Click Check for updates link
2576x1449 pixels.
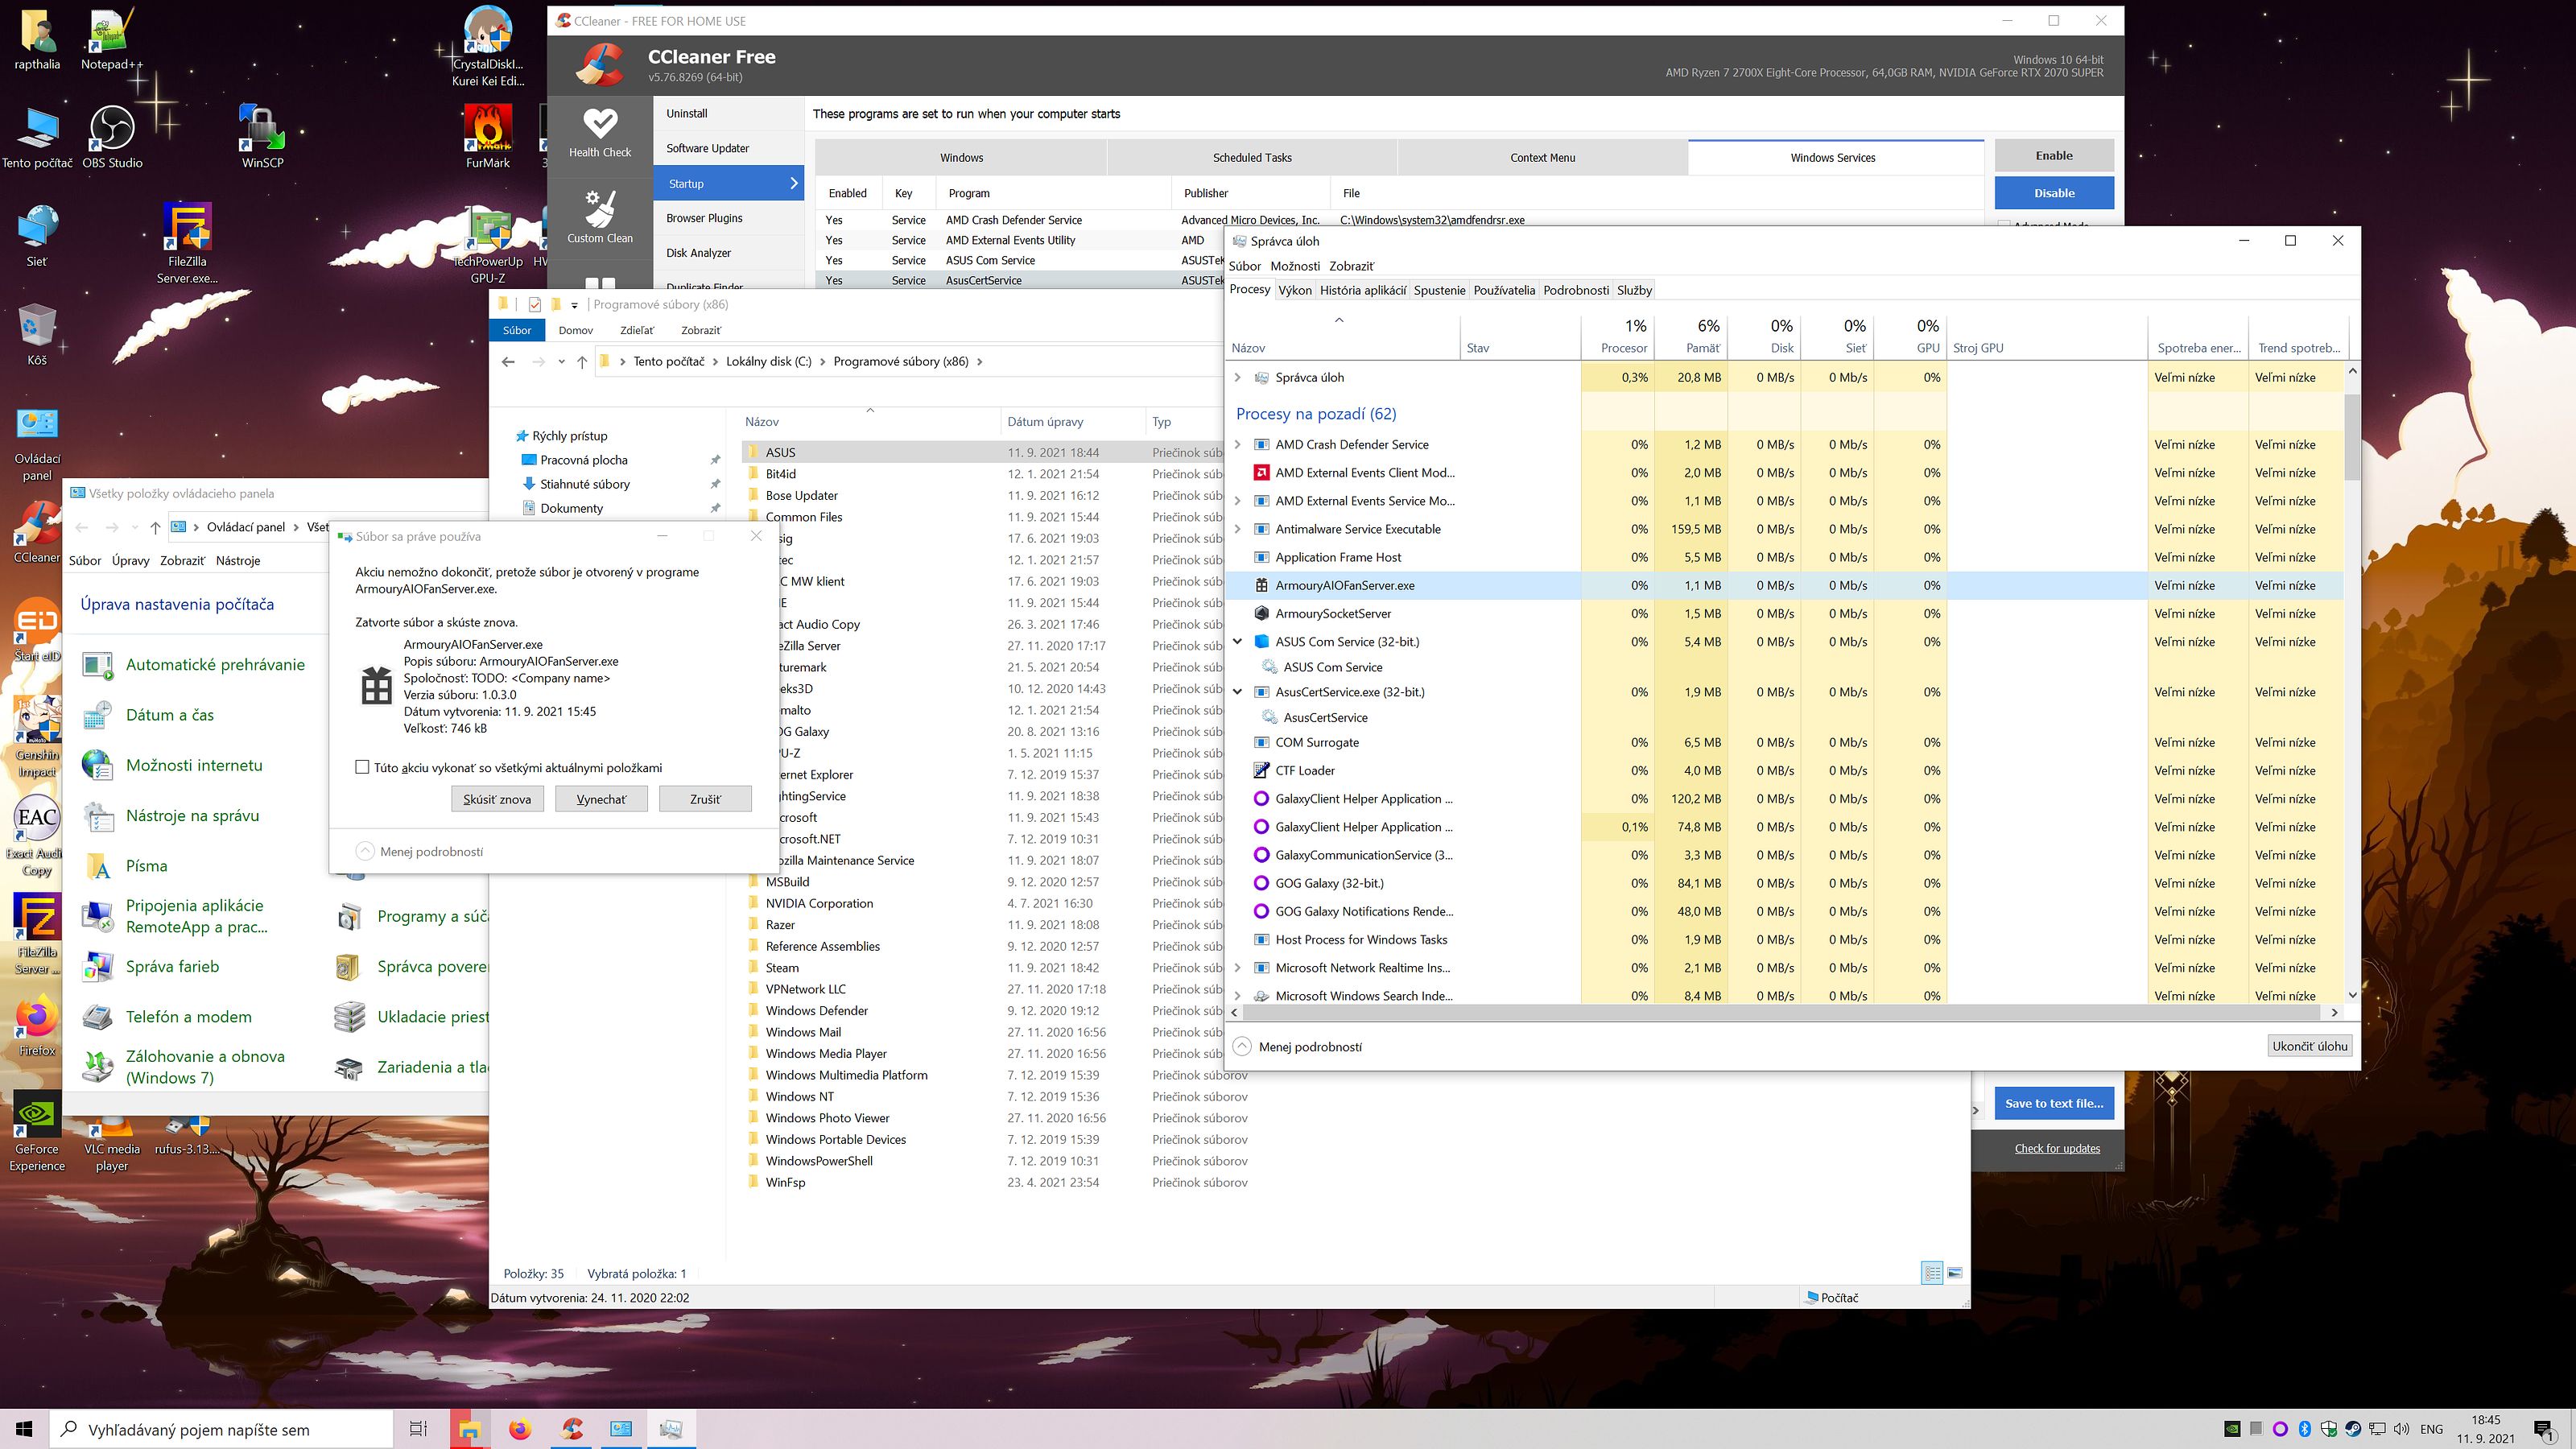(x=2057, y=1148)
